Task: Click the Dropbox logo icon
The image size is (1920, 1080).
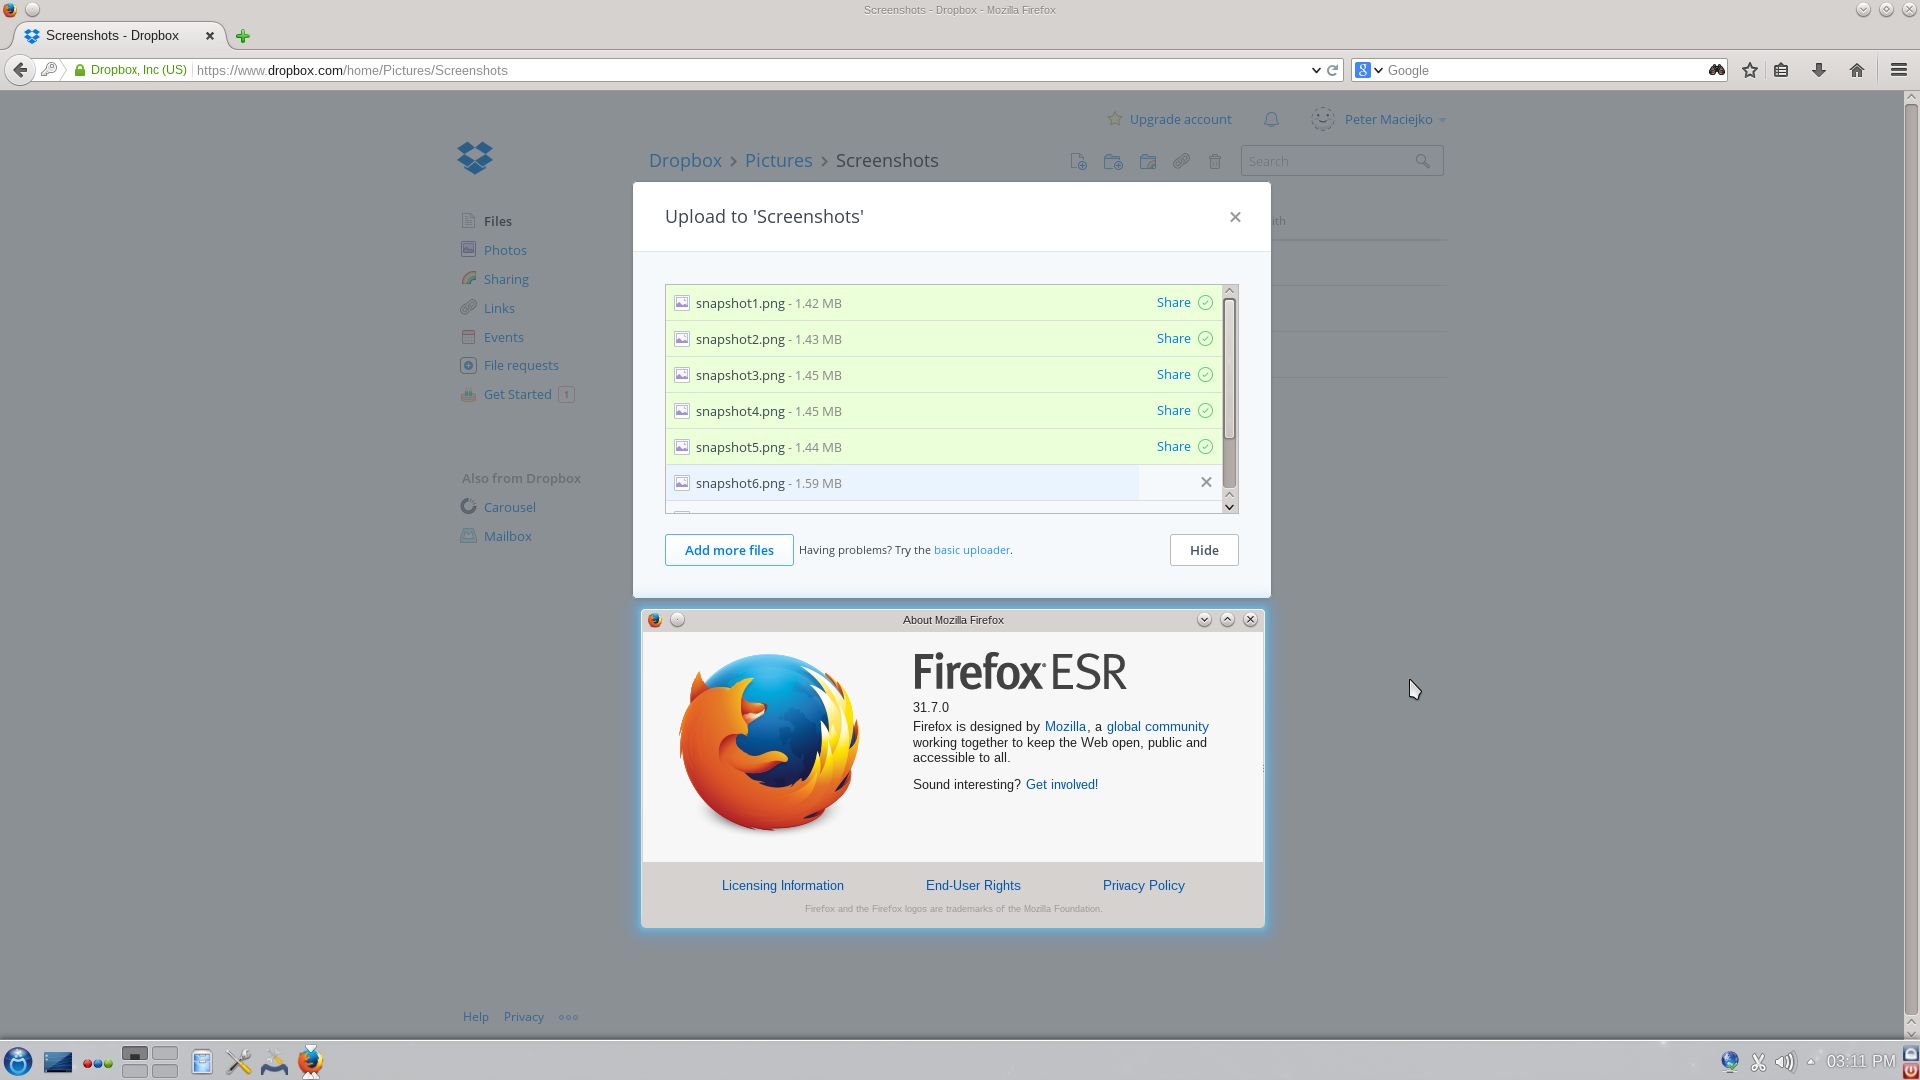Action: [475, 158]
